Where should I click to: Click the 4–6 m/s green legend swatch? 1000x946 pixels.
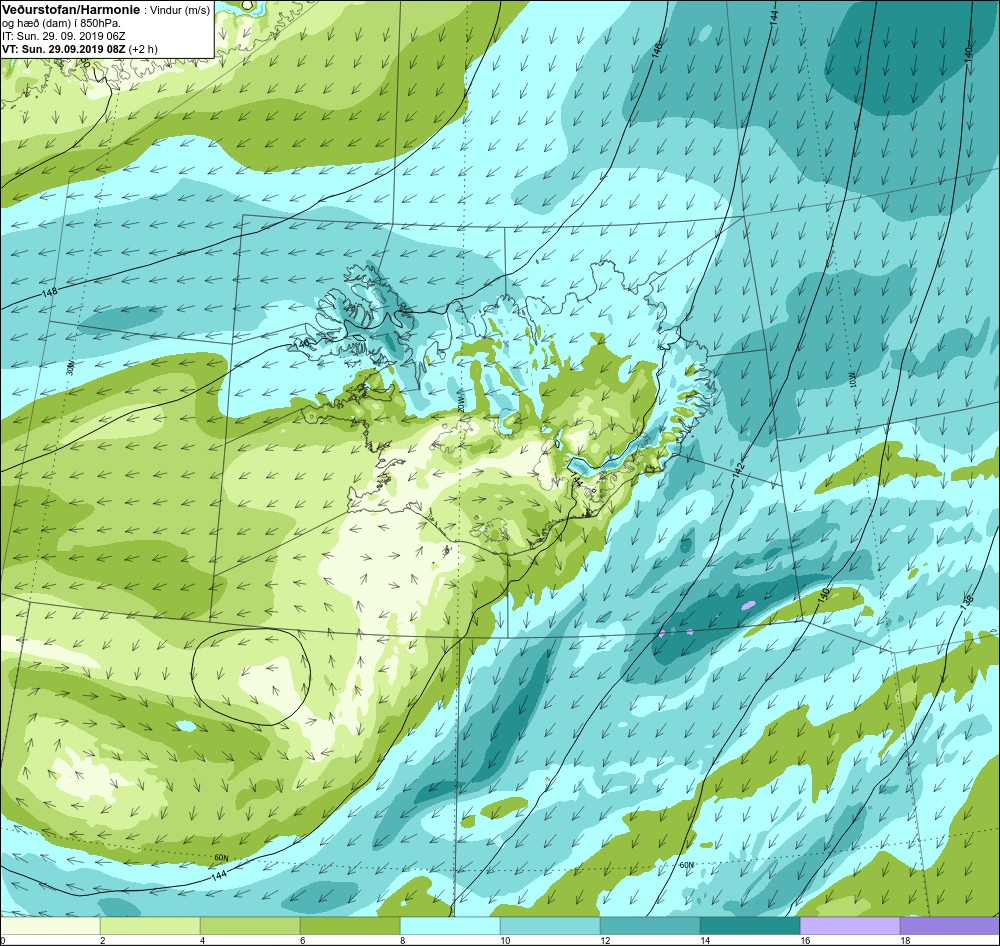[x=250, y=926]
